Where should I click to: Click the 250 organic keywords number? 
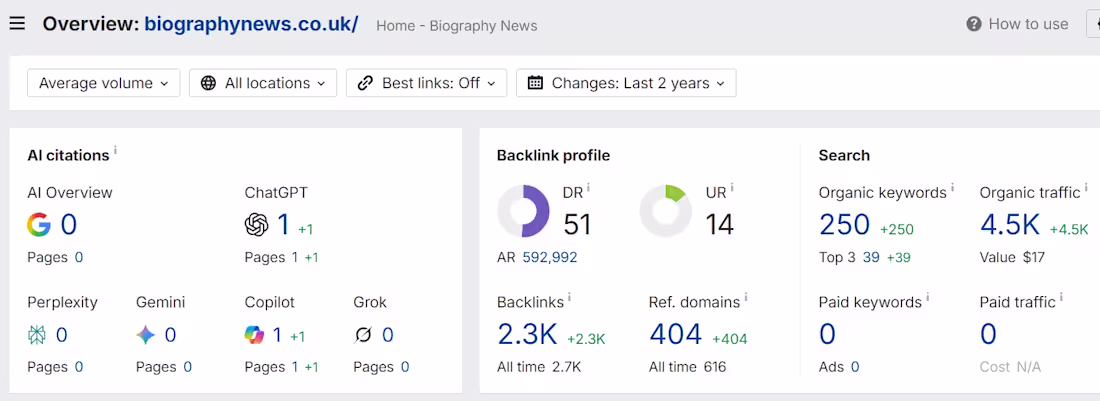(x=845, y=225)
